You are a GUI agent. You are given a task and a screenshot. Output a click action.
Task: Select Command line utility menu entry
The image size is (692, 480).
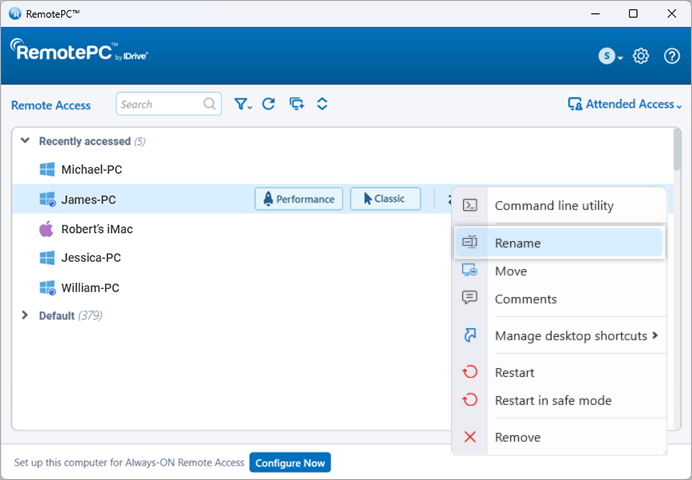click(554, 206)
